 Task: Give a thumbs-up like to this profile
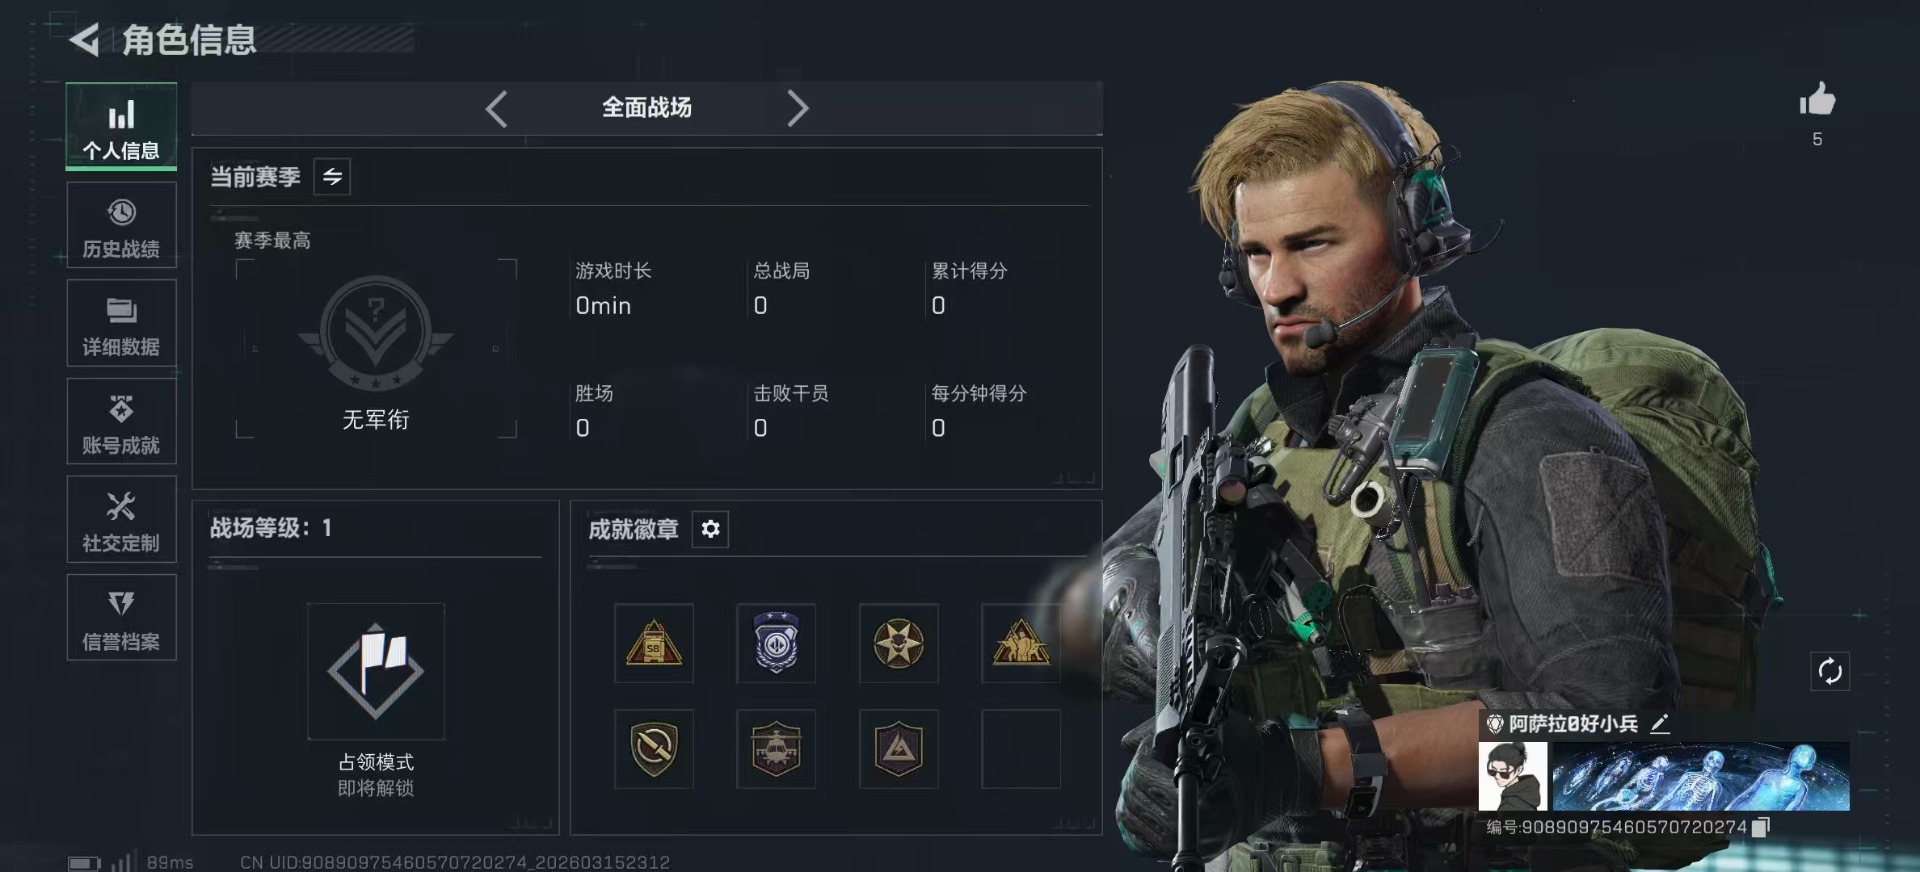pyautogui.click(x=1817, y=100)
